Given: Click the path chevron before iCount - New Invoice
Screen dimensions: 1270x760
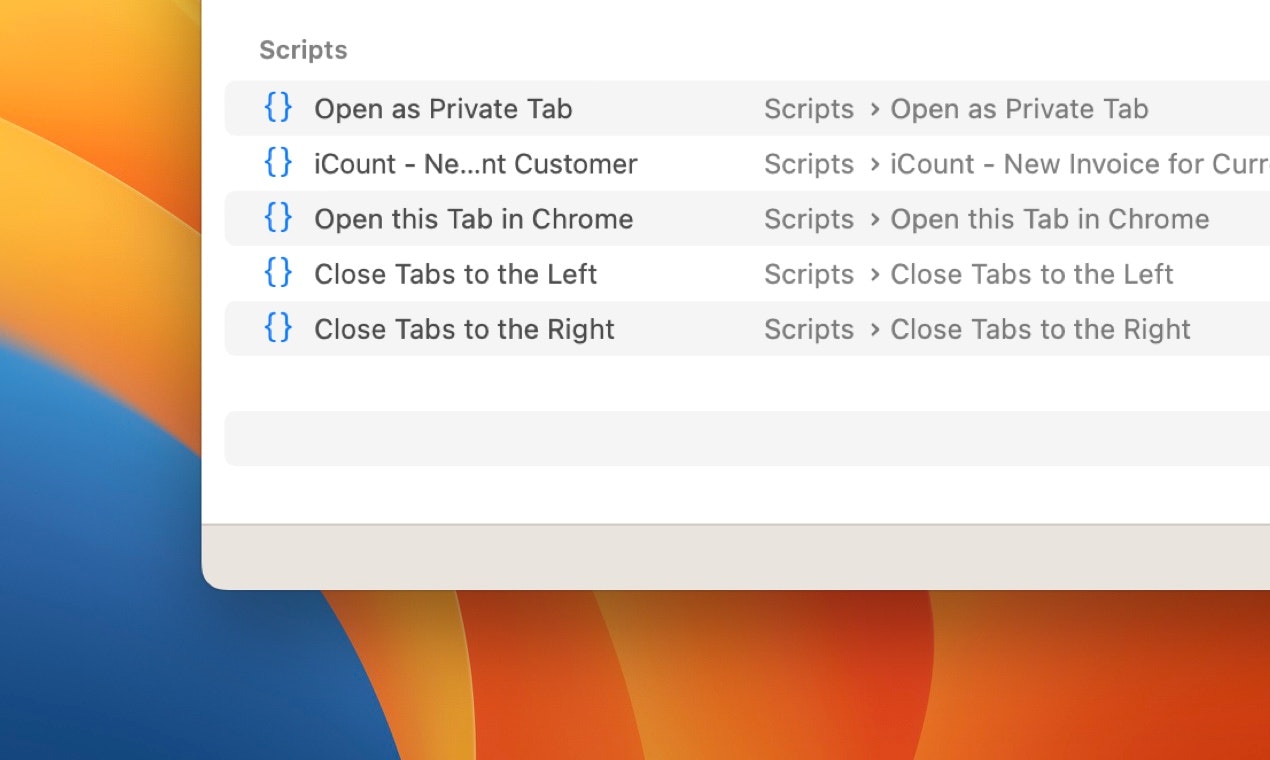Looking at the screenshot, I should 875,163.
